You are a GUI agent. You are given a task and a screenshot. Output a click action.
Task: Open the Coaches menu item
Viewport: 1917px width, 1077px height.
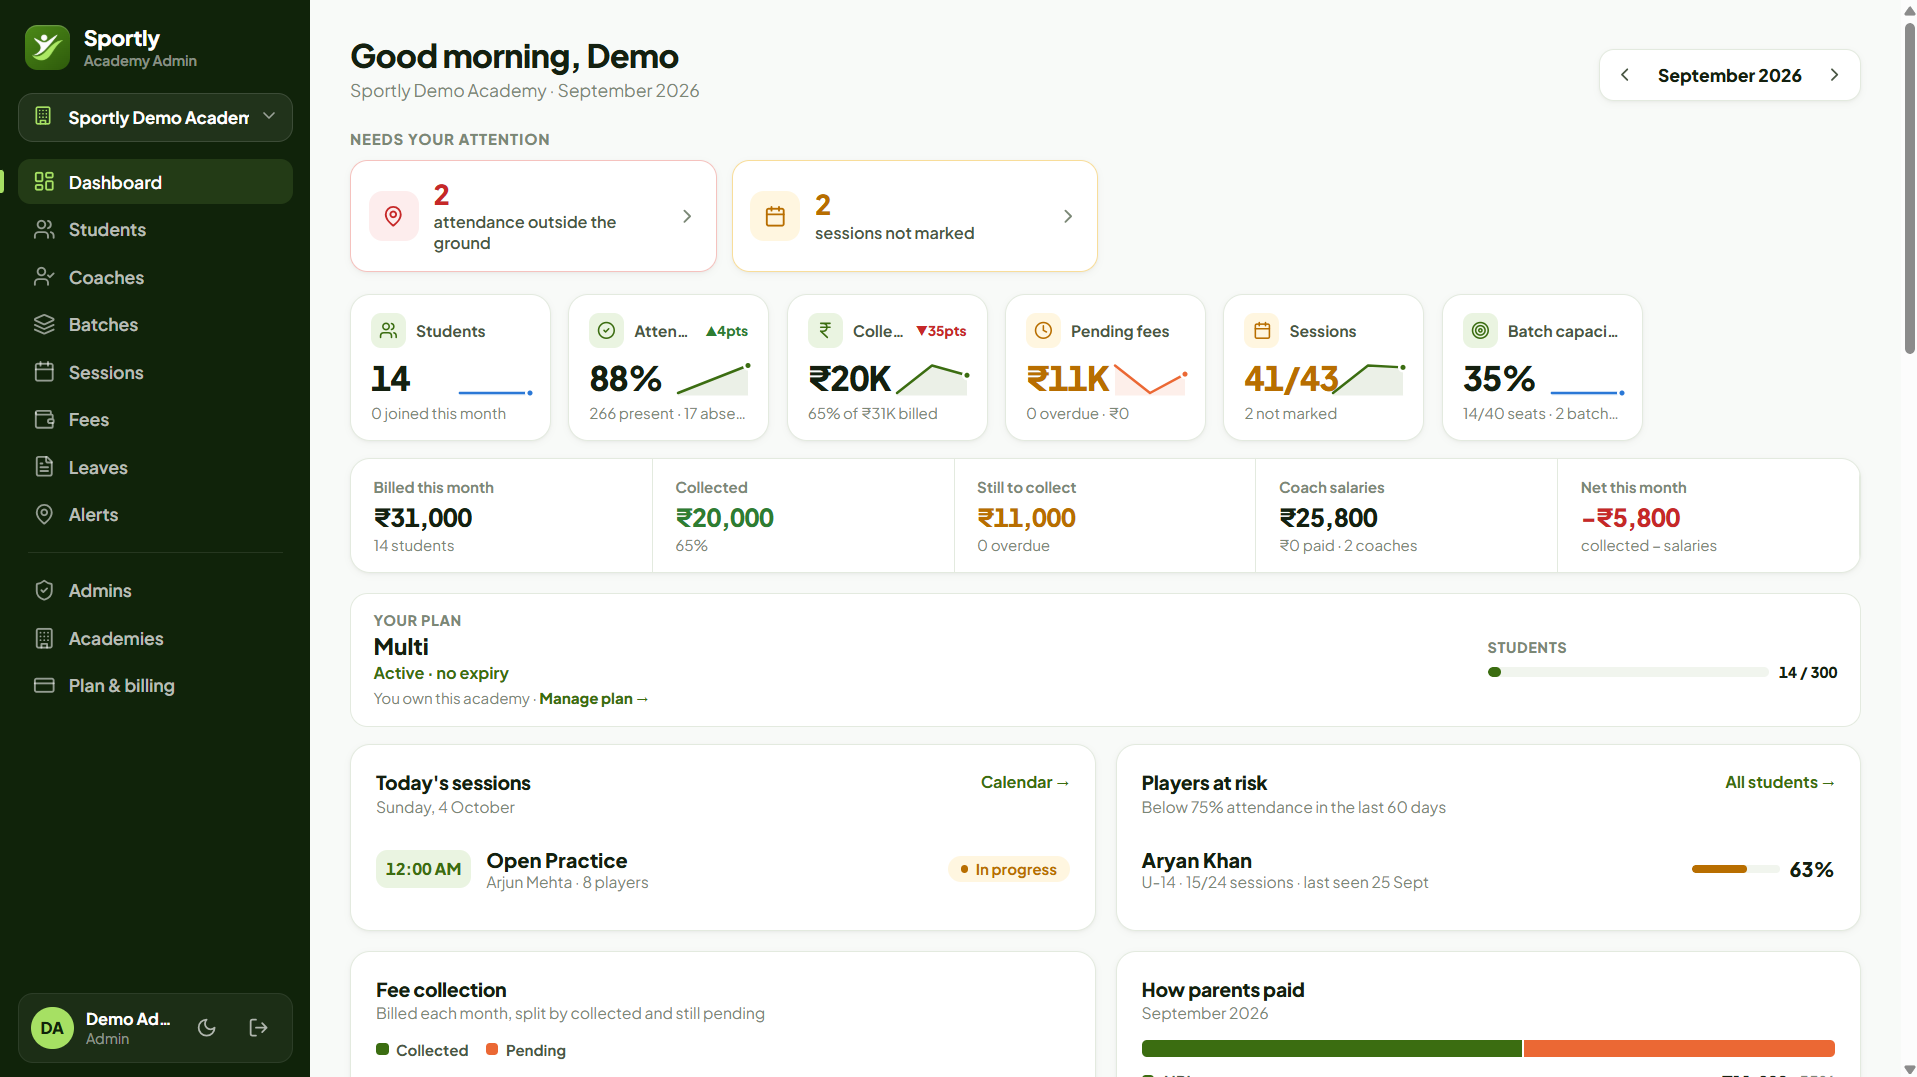click(x=155, y=277)
